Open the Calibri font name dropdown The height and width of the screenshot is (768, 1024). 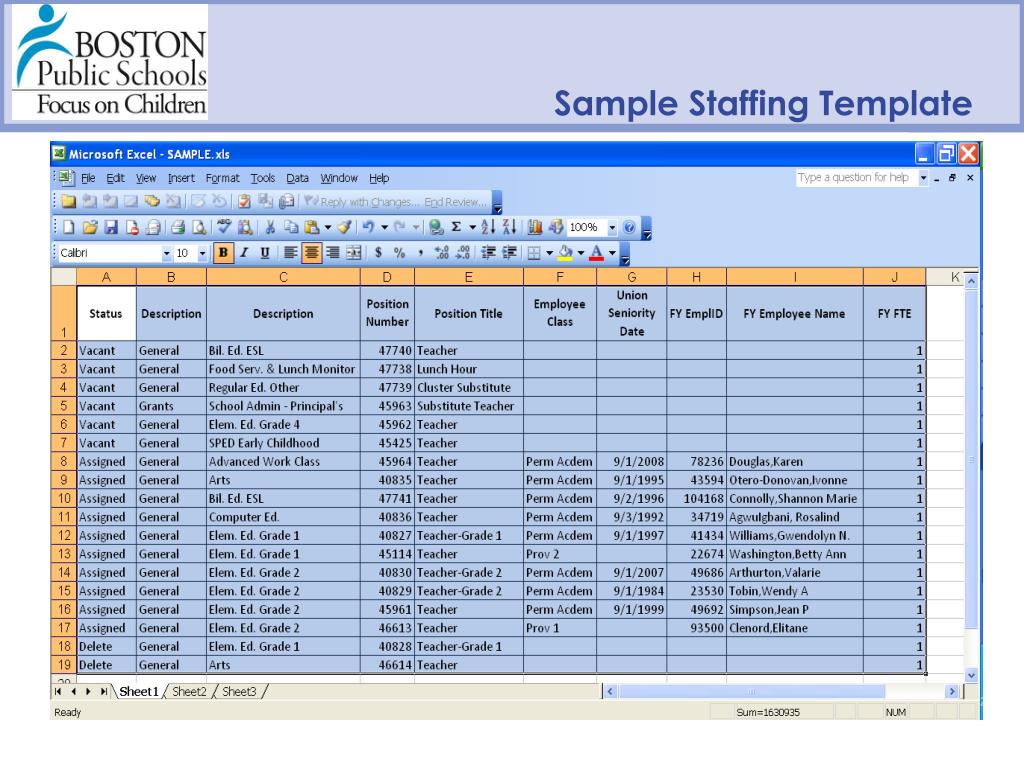[x=167, y=253]
